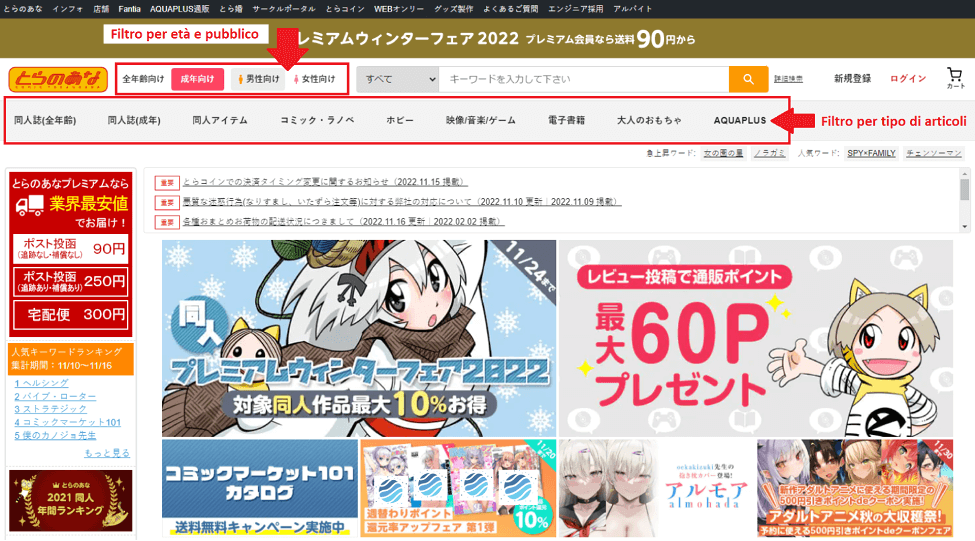Open the 映像/音楽/ゲーム category tab
The height and width of the screenshot is (541, 975).
481,120
